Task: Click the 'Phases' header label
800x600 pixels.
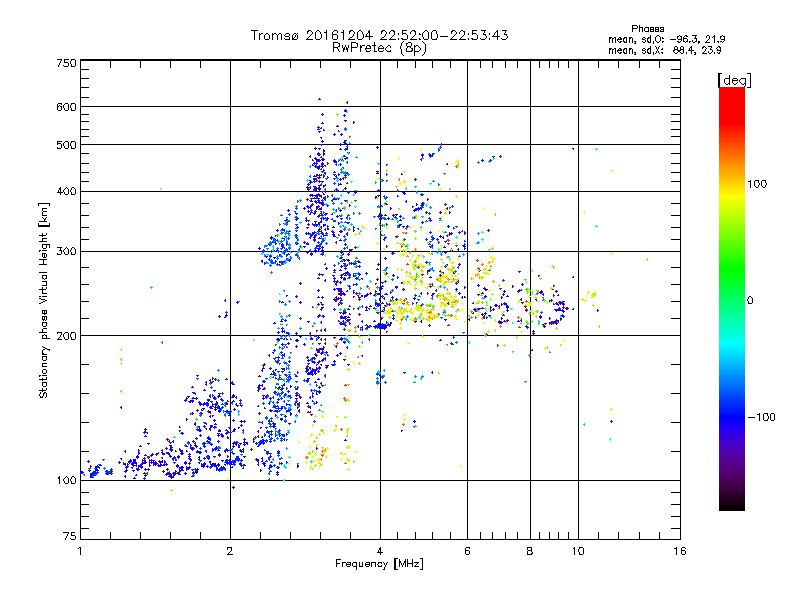Action: [647, 29]
